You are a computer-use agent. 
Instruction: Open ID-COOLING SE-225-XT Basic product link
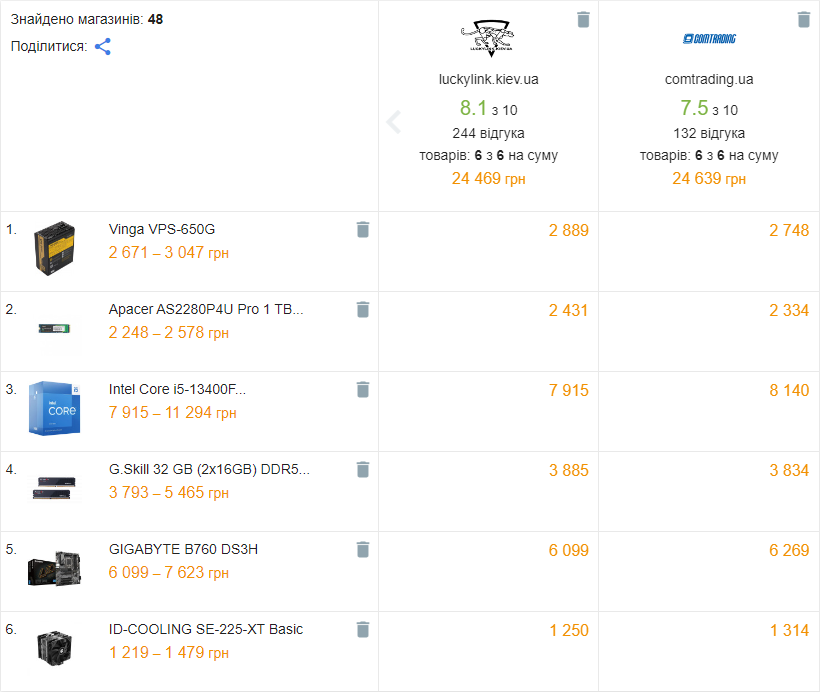[206, 630]
